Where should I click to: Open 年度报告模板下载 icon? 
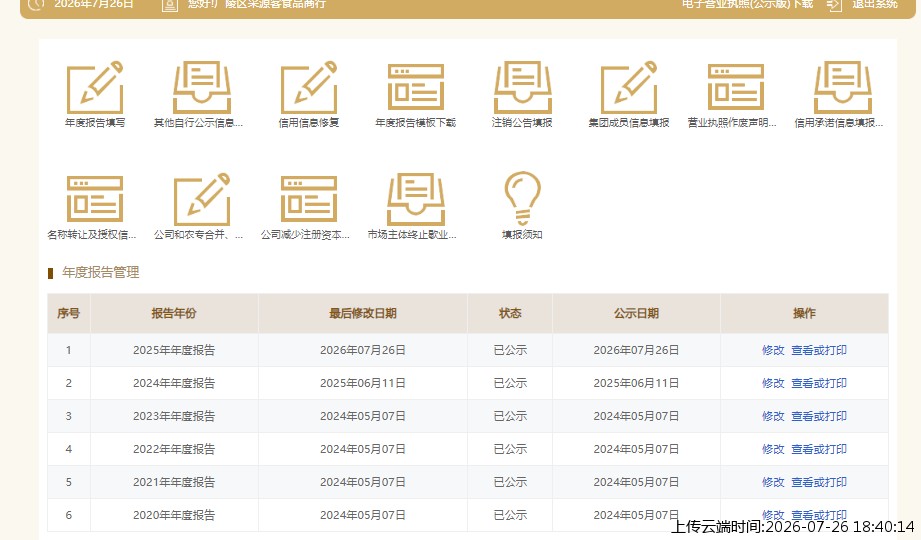tap(415, 87)
